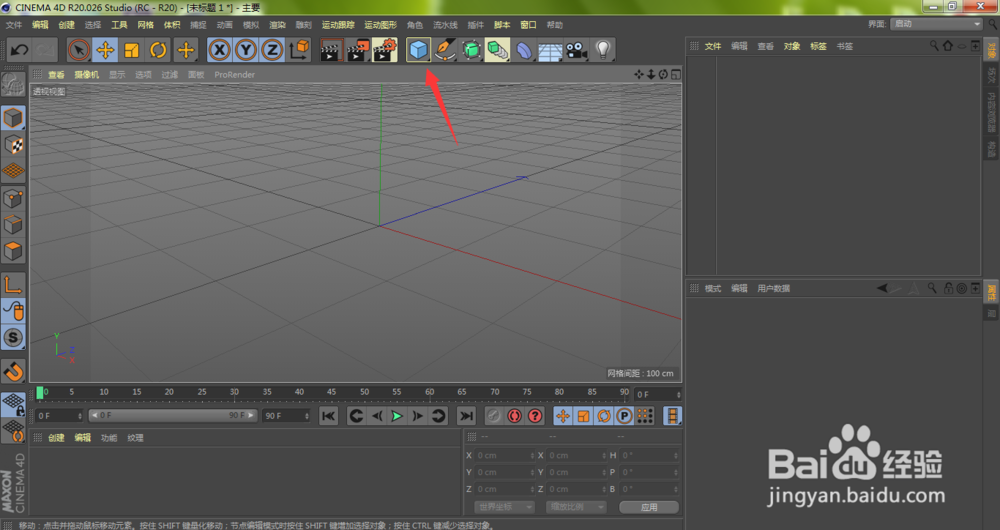
Task: Click the preview range slider bar
Action: (173, 415)
